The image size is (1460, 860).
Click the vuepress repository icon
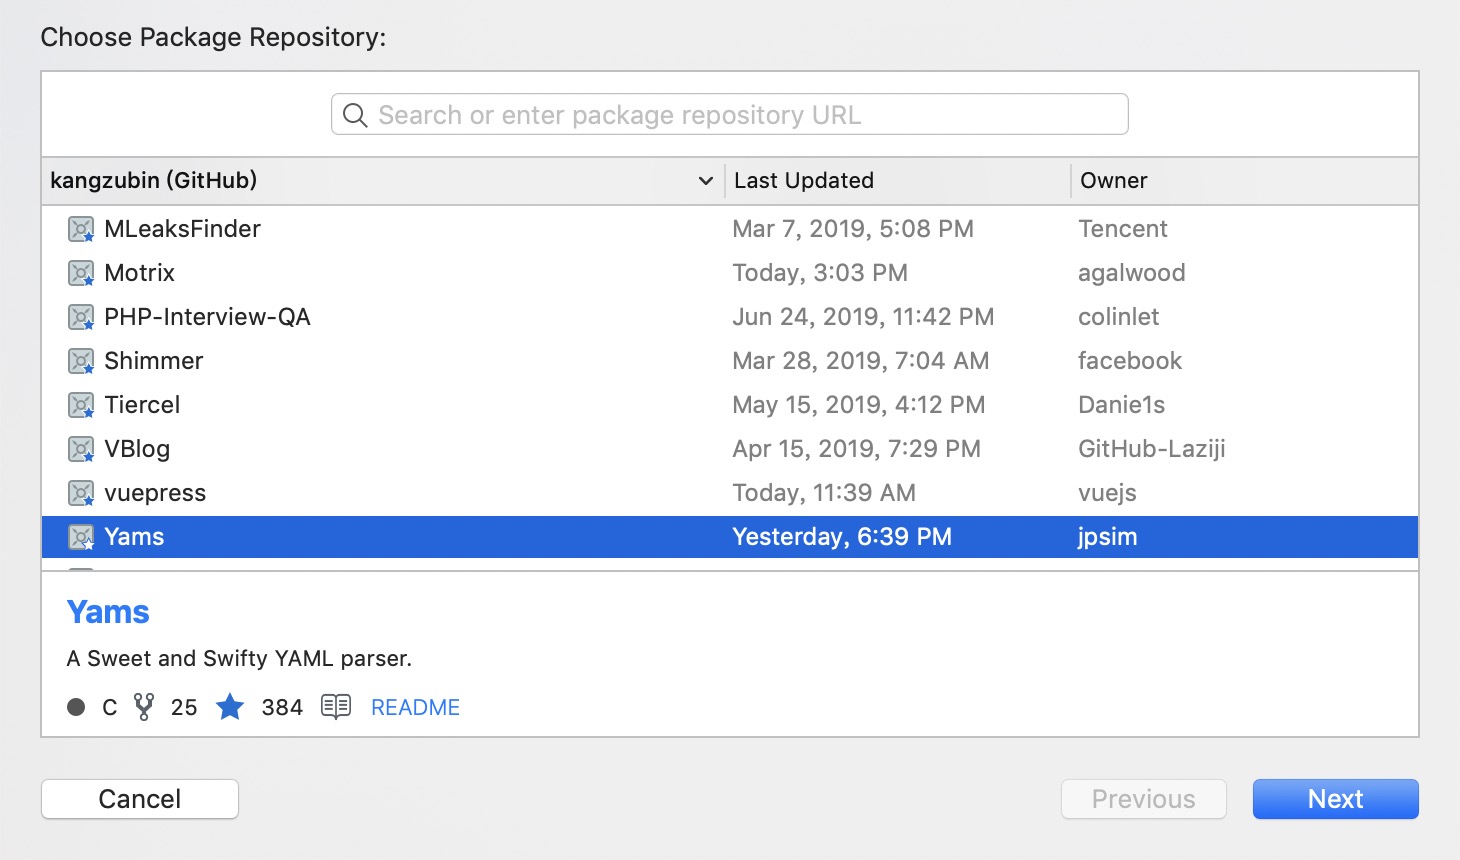pos(81,493)
